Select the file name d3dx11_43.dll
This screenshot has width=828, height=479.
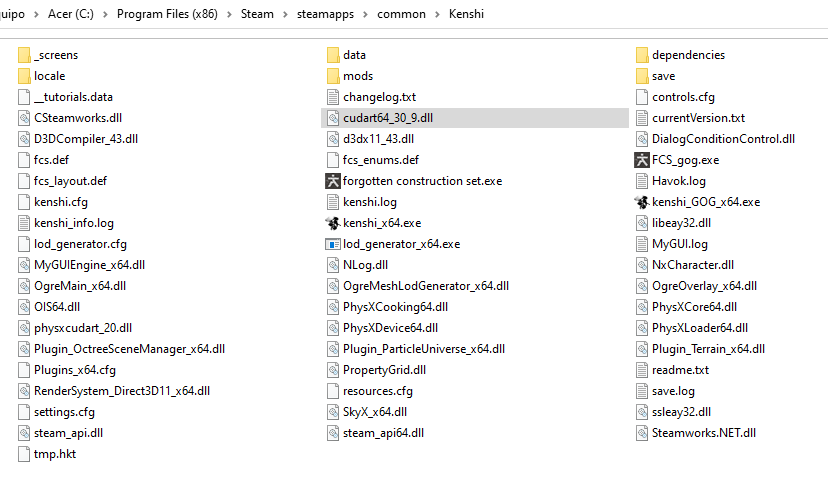tap(379, 139)
